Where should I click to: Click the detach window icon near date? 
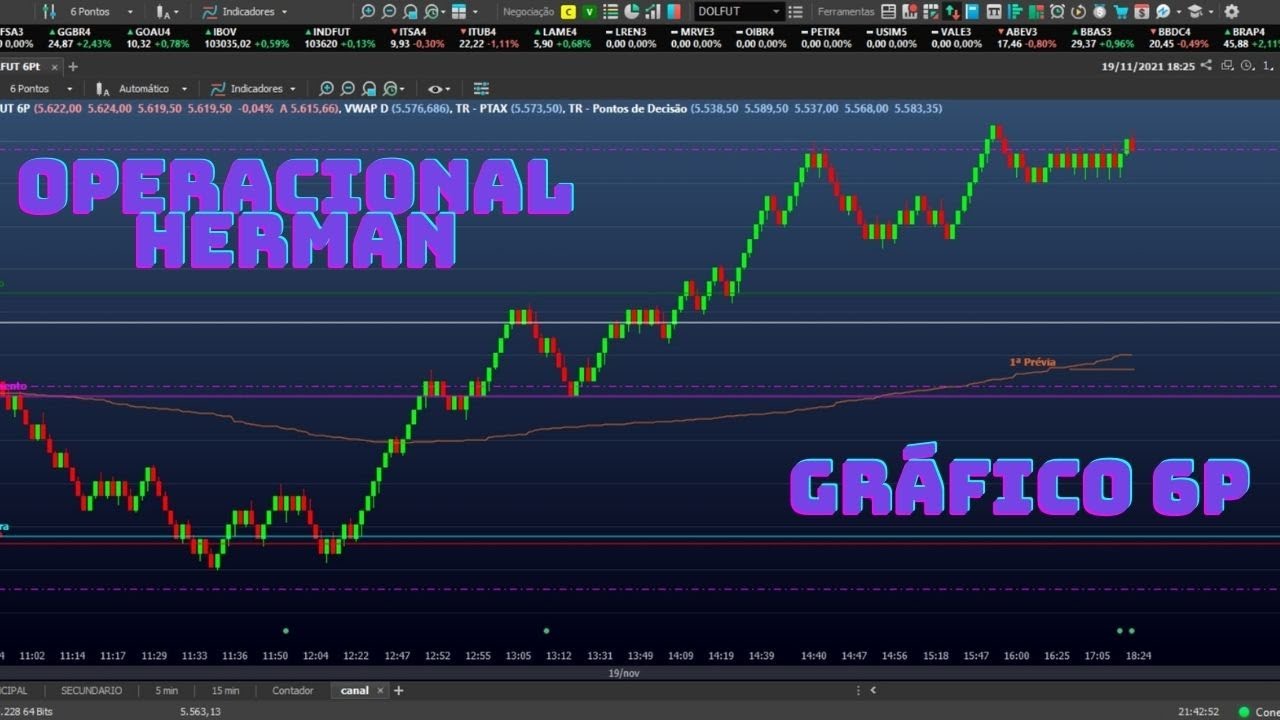[x=1226, y=65]
